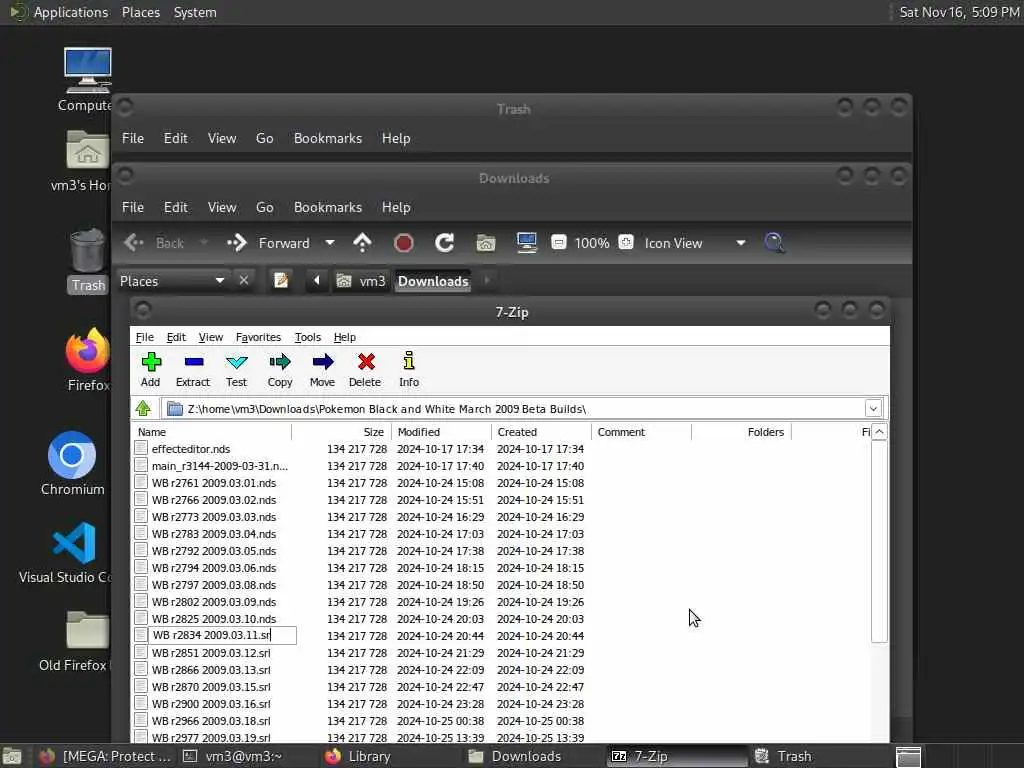This screenshot has height=768, width=1024.
Task: Open Chromium desktop icon
Action: tap(72, 464)
